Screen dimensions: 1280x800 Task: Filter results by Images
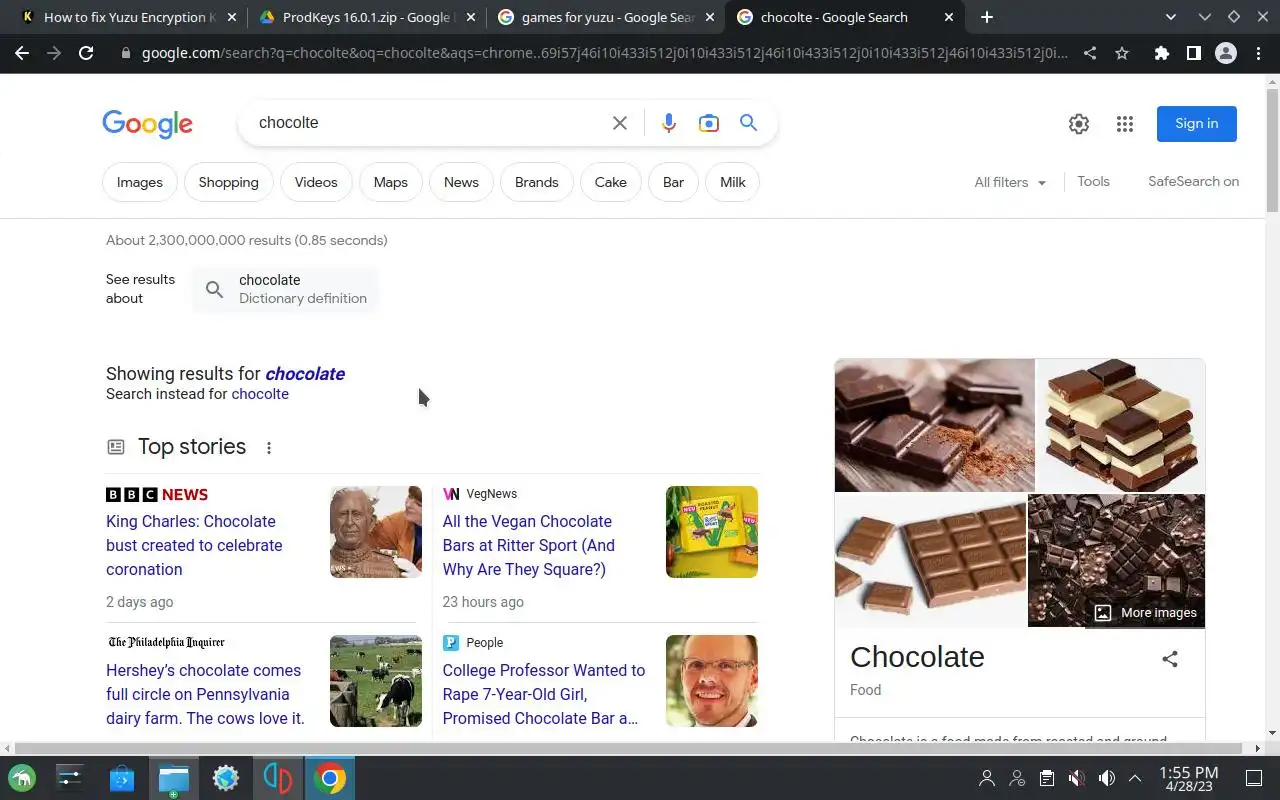140,182
